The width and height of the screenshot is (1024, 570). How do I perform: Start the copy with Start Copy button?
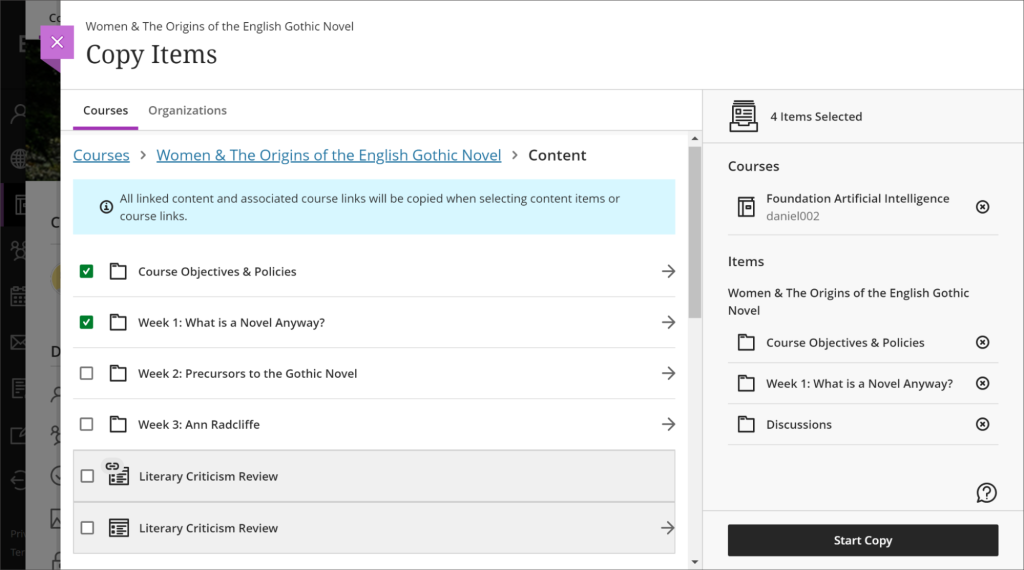coord(863,541)
